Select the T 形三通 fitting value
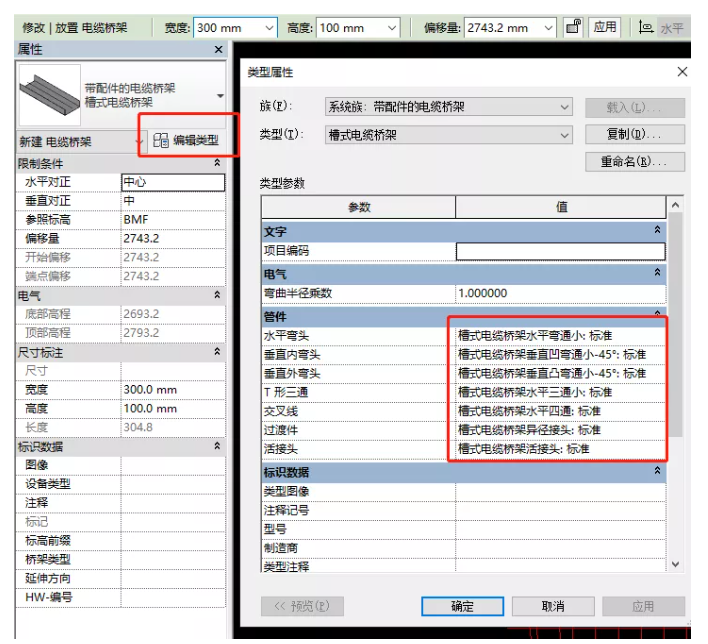 (x=560, y=392)
